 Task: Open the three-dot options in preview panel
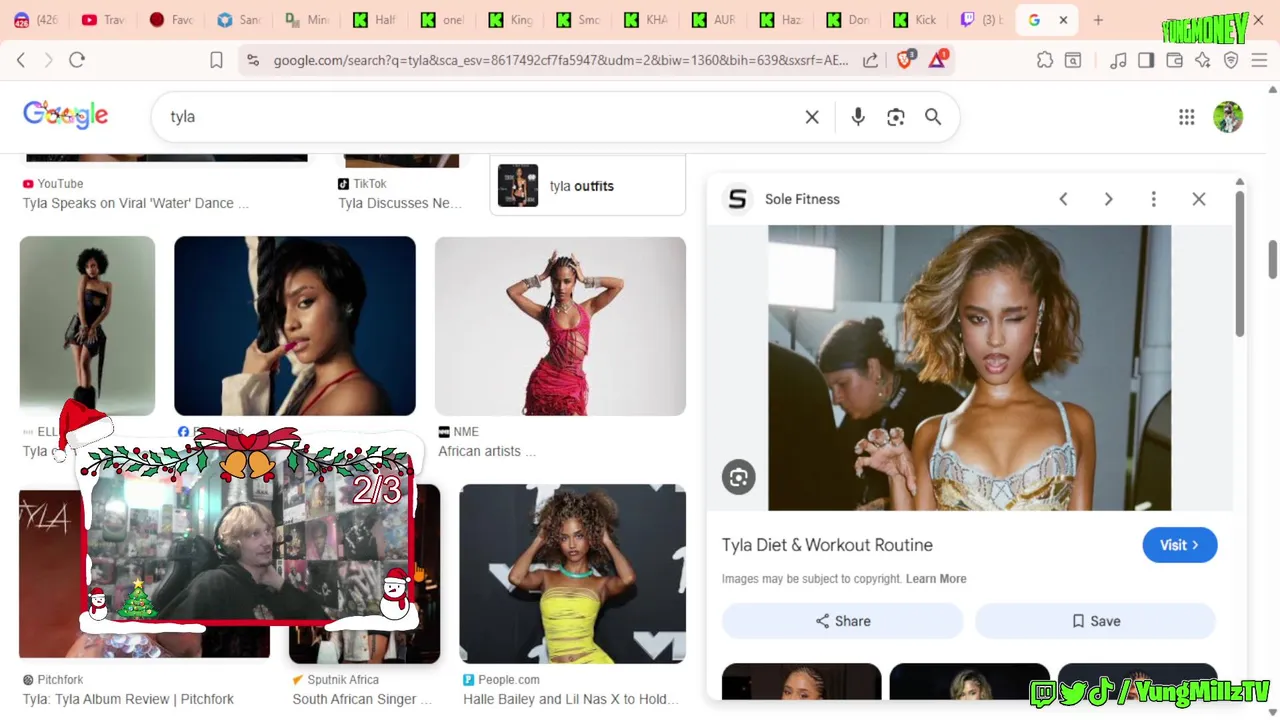click(1153, 199)
